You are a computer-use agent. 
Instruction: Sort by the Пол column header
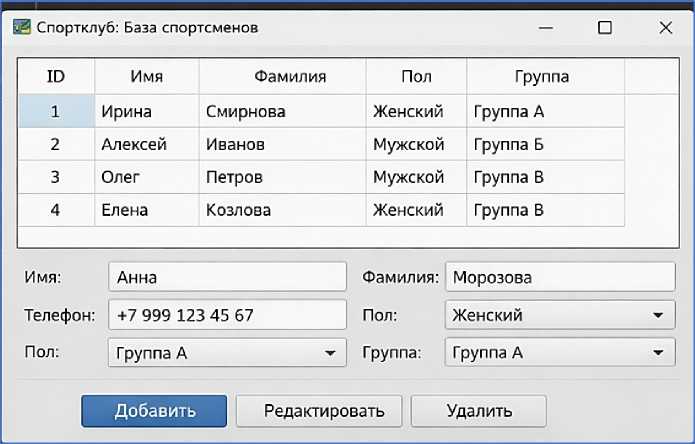[416, 77]
